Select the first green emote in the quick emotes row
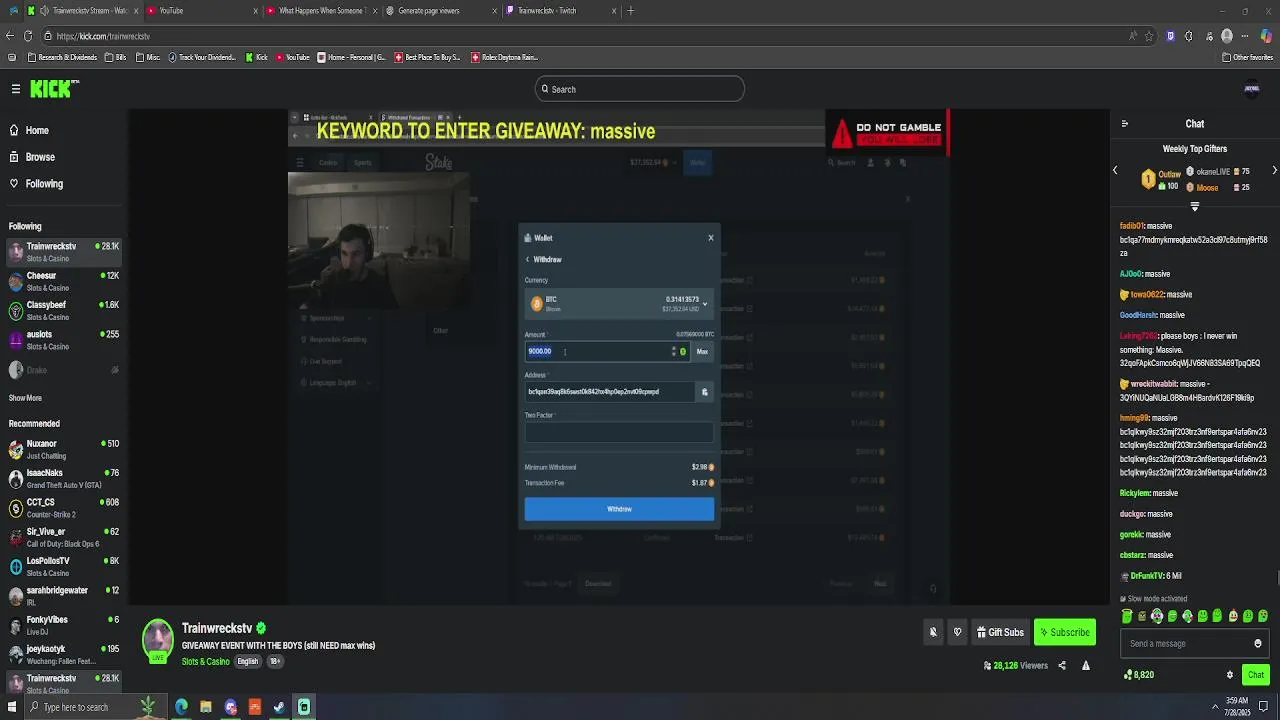 (1127, 616)
